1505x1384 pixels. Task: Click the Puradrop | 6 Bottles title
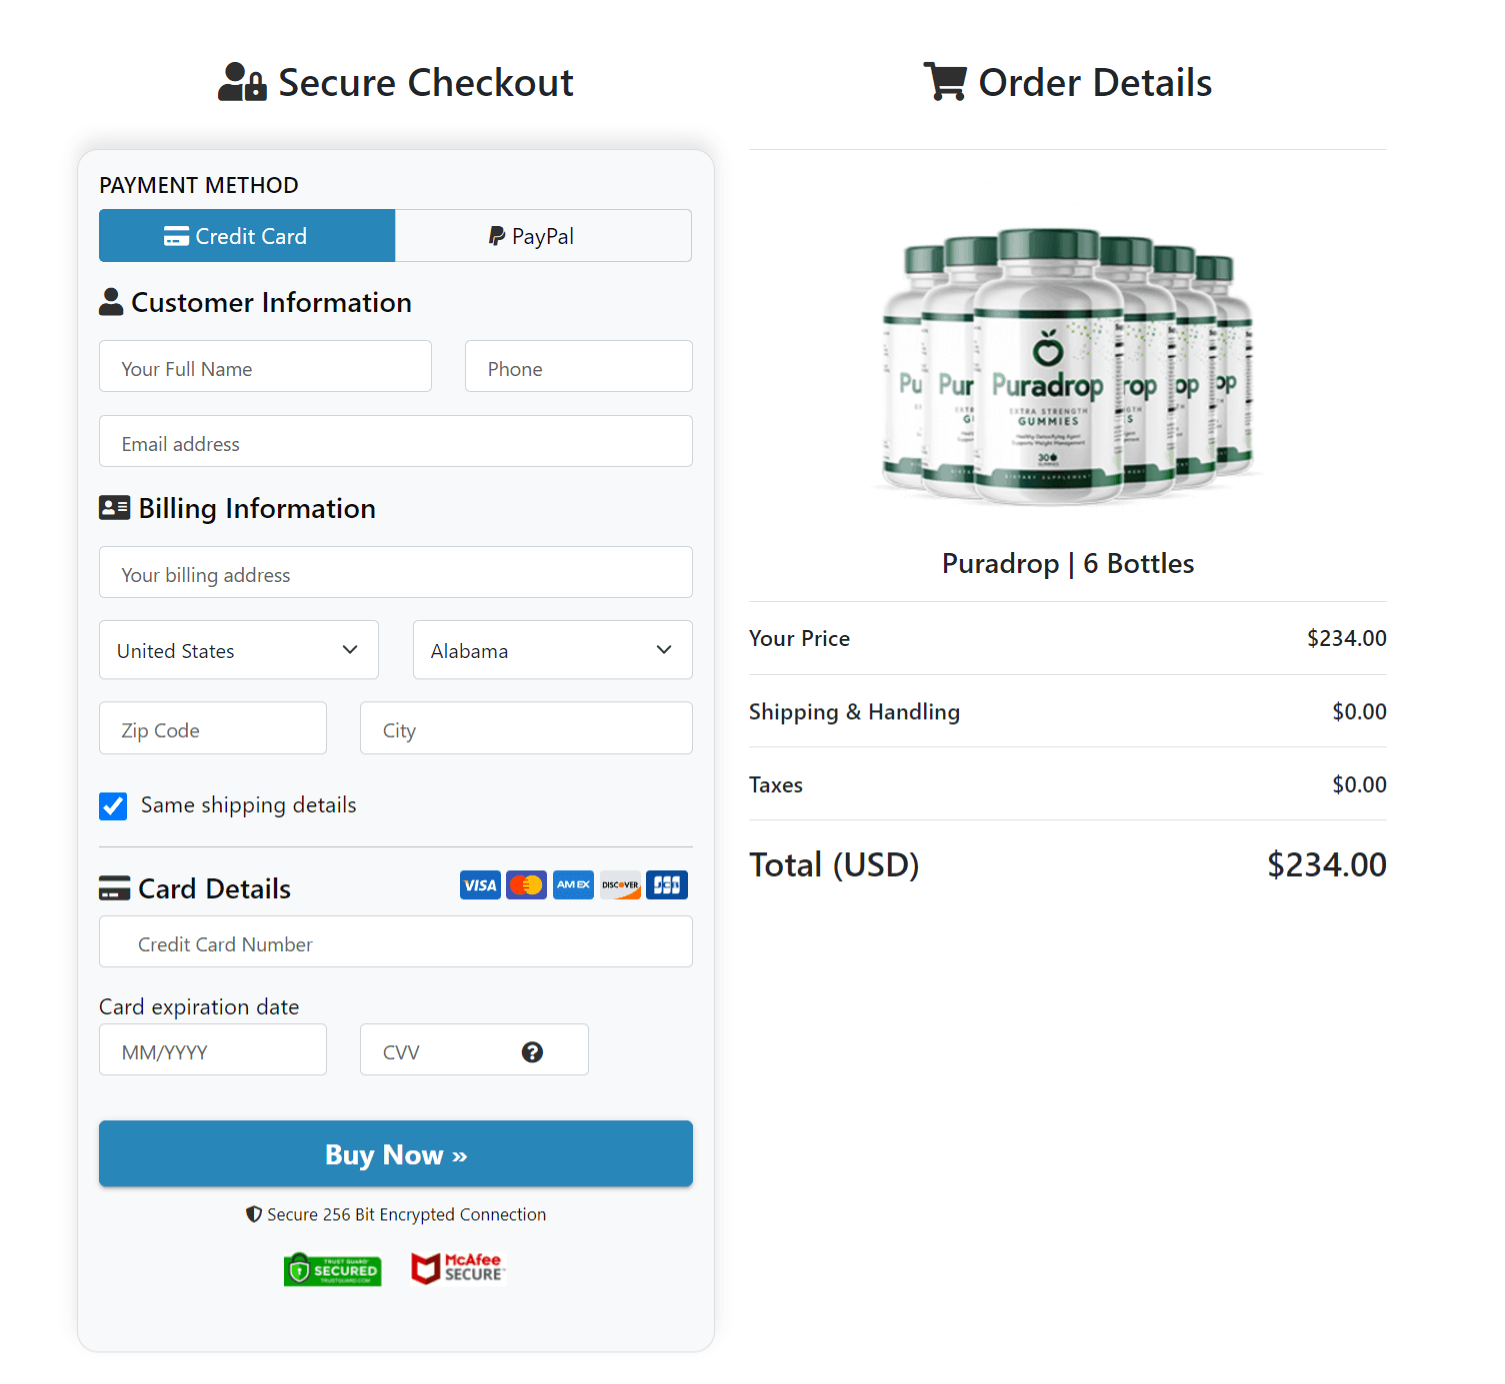(1068, 564)
